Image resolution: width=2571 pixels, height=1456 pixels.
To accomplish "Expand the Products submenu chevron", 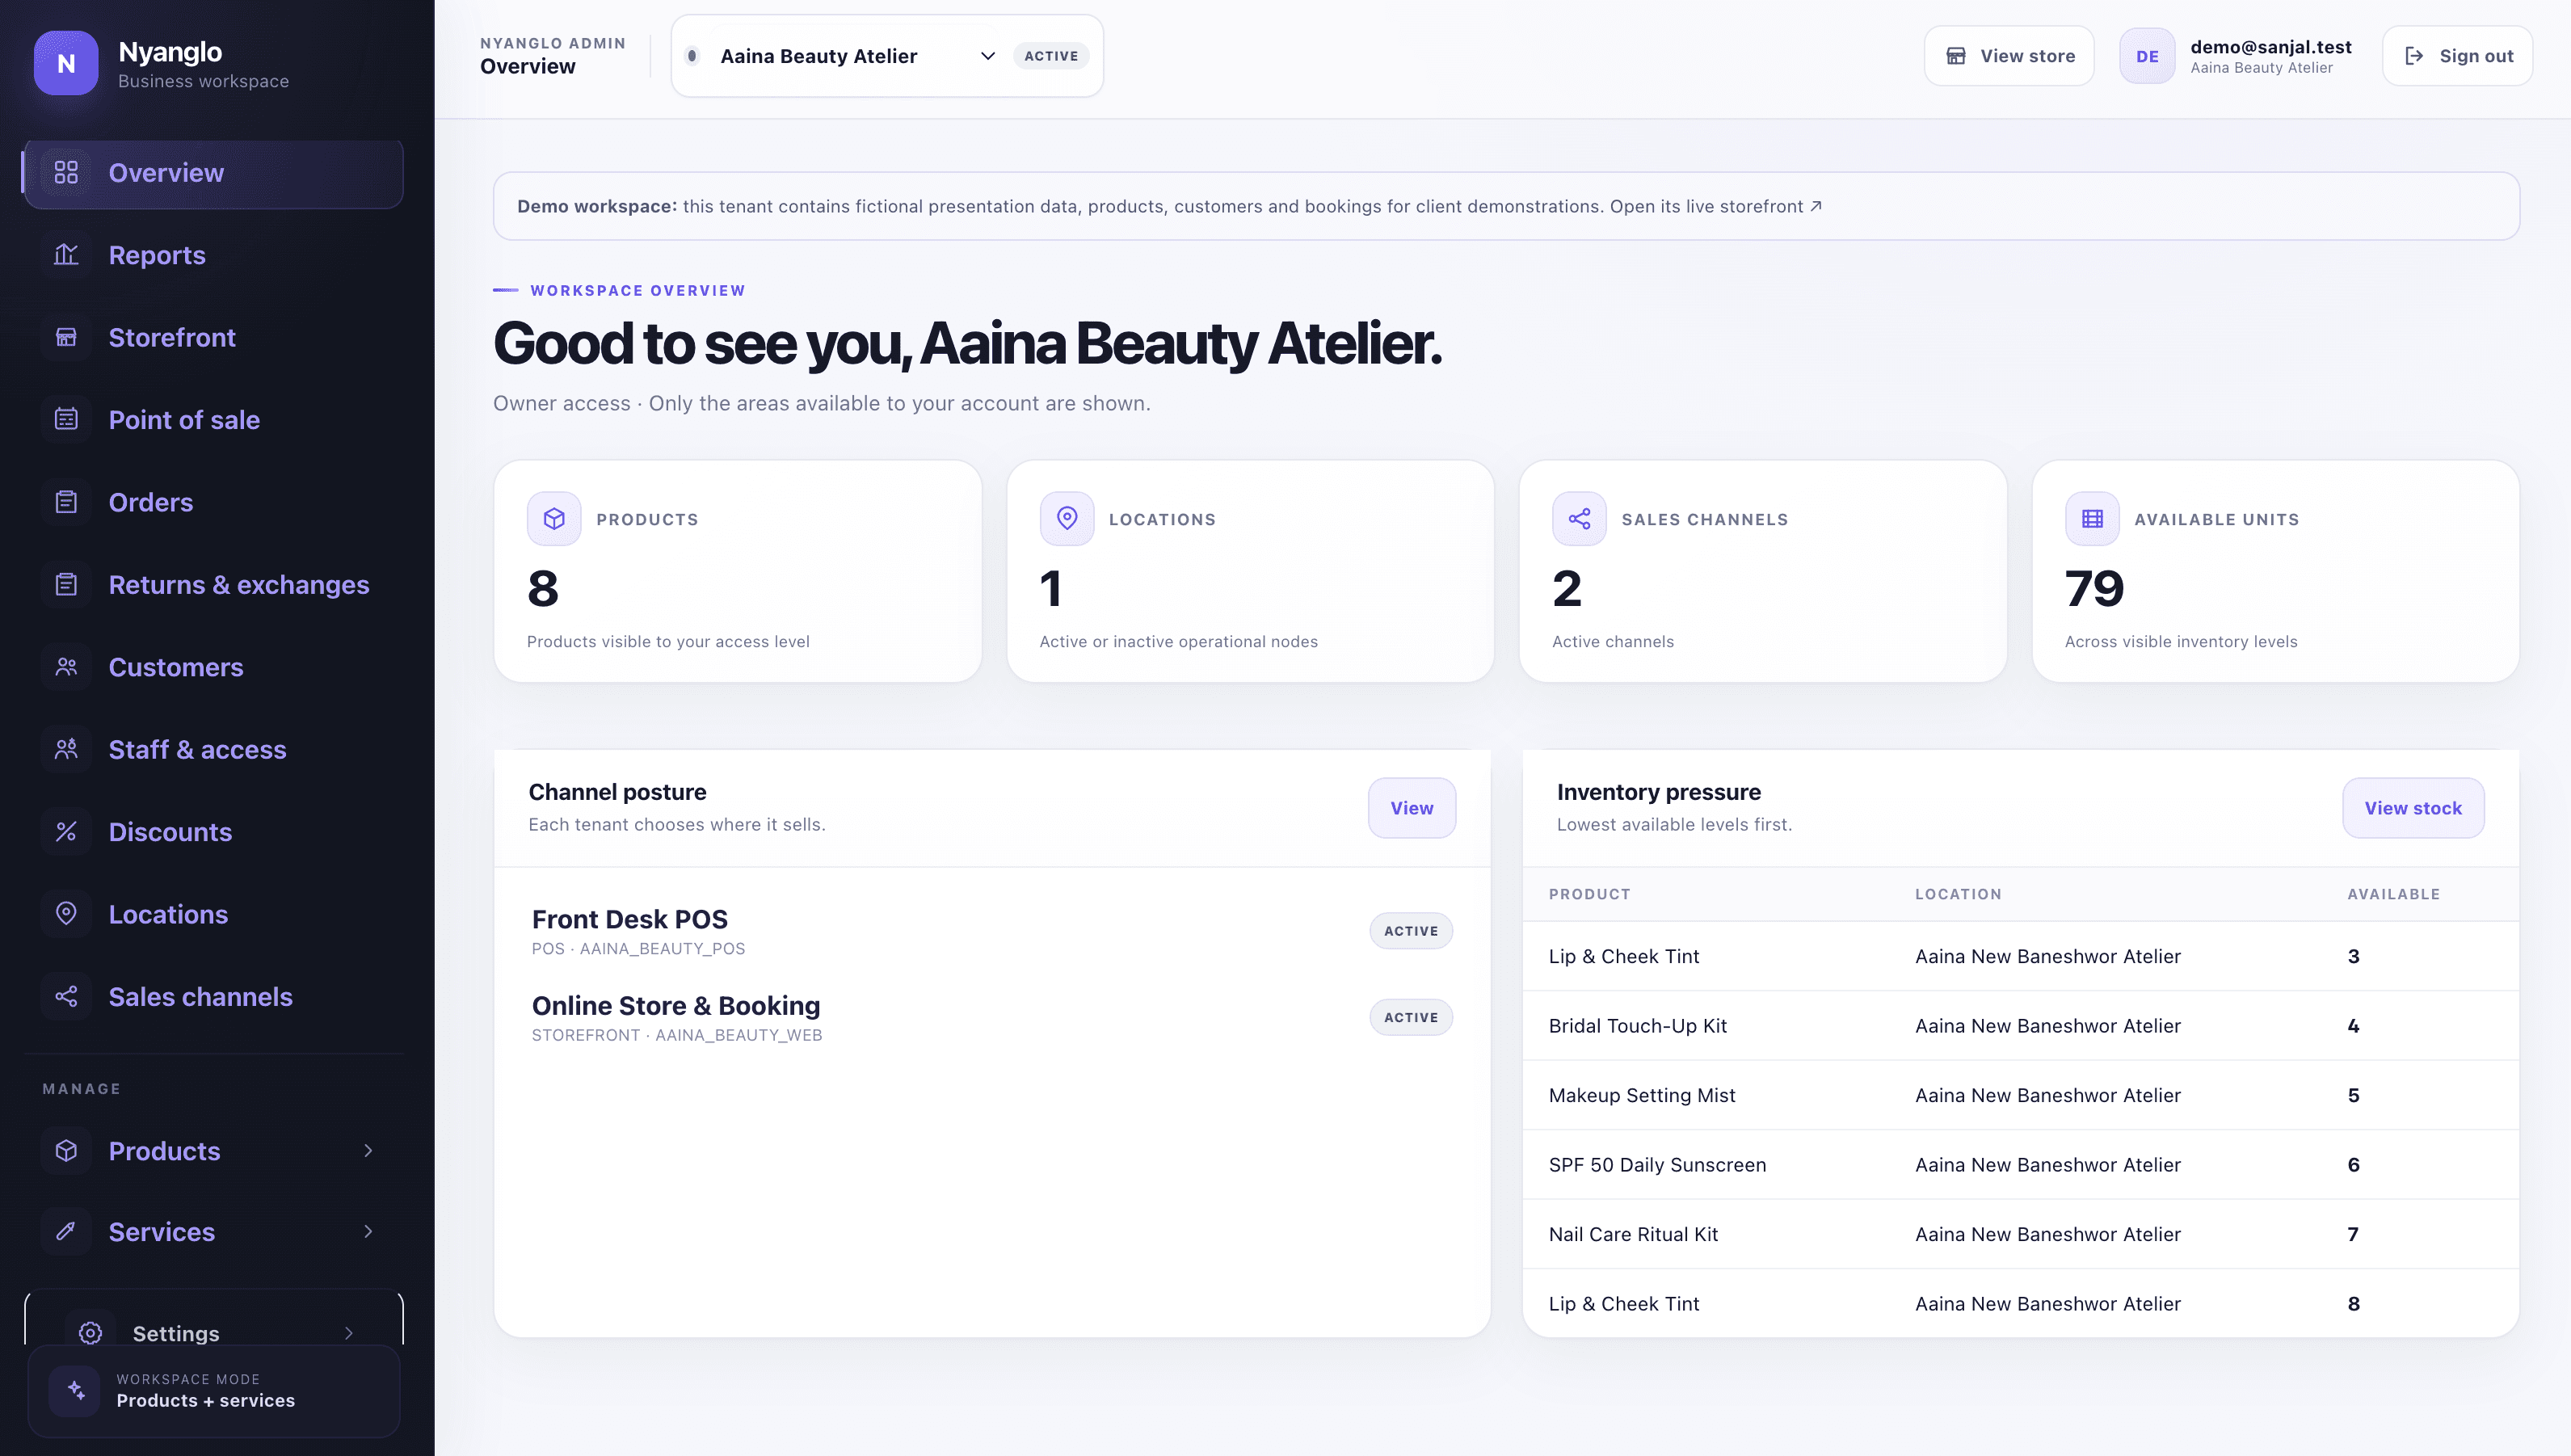I will pyautogui.click(x=368, y=1151).
